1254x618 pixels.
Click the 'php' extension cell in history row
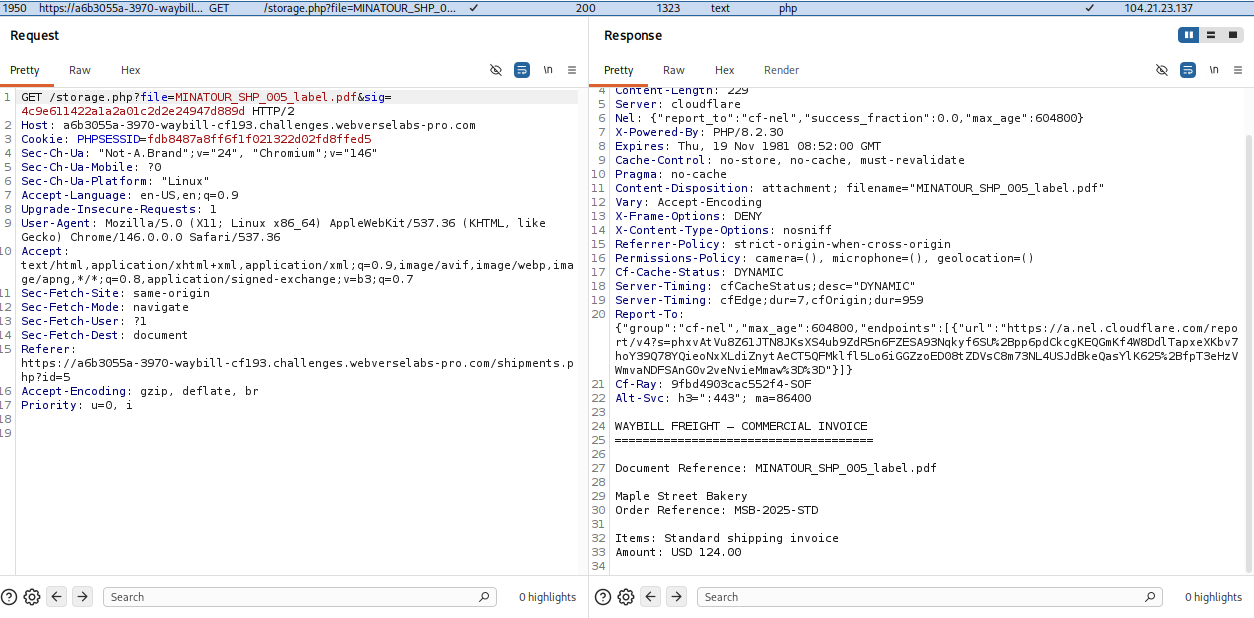(788, 8)
